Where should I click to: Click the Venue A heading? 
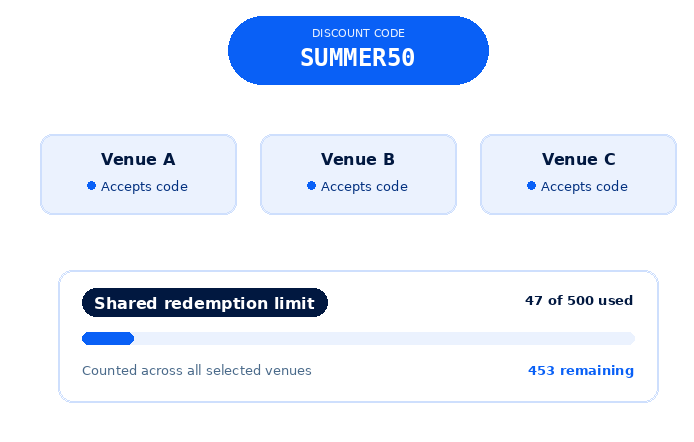tap(138, 159)
